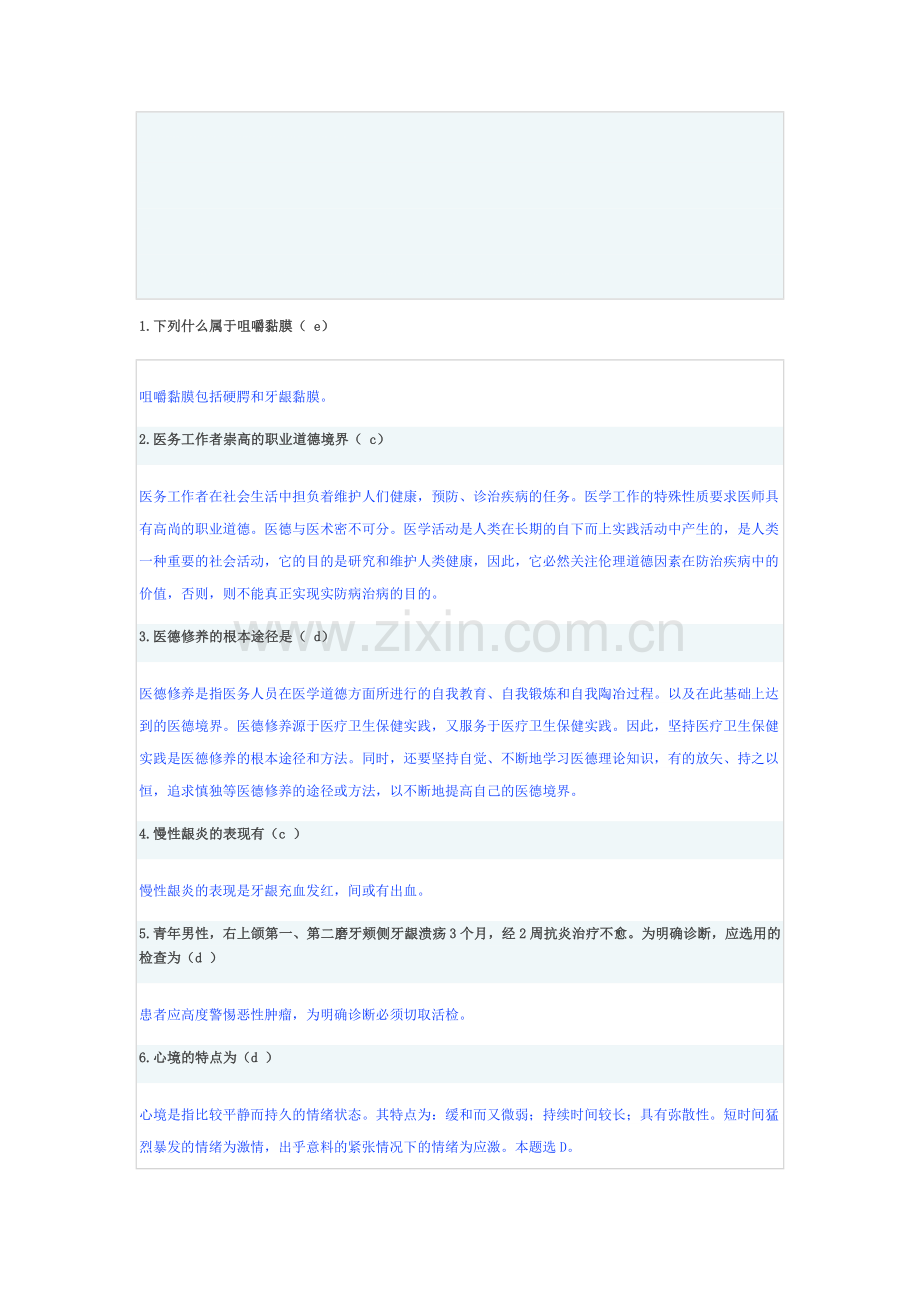Click the empty light-blue box above question 1
The height and width of the screenshot is (1302, 920).
(460, 205)
